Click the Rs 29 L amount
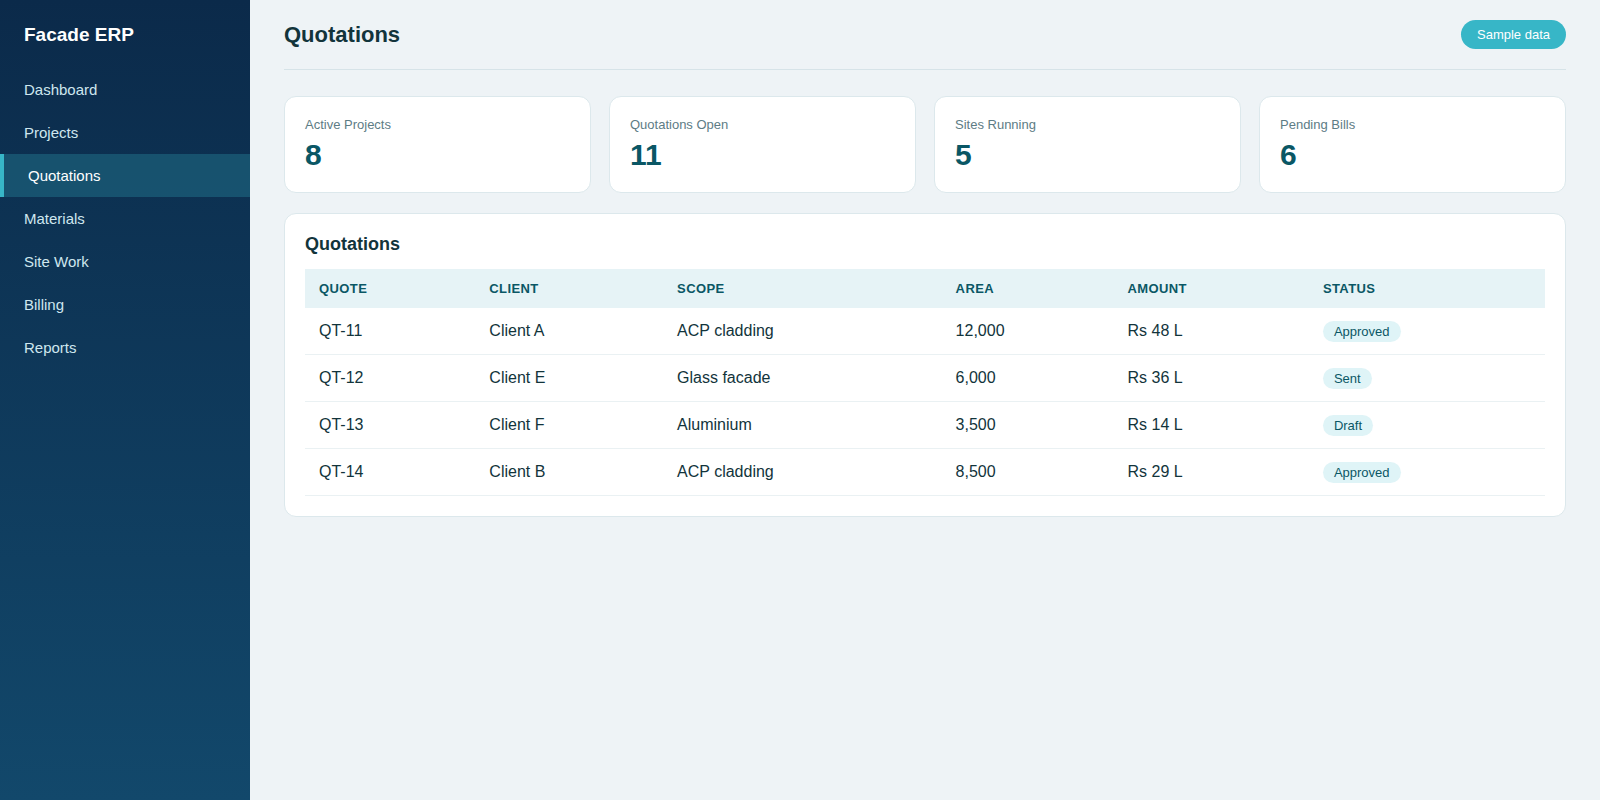 click(x=1155, y=472)
